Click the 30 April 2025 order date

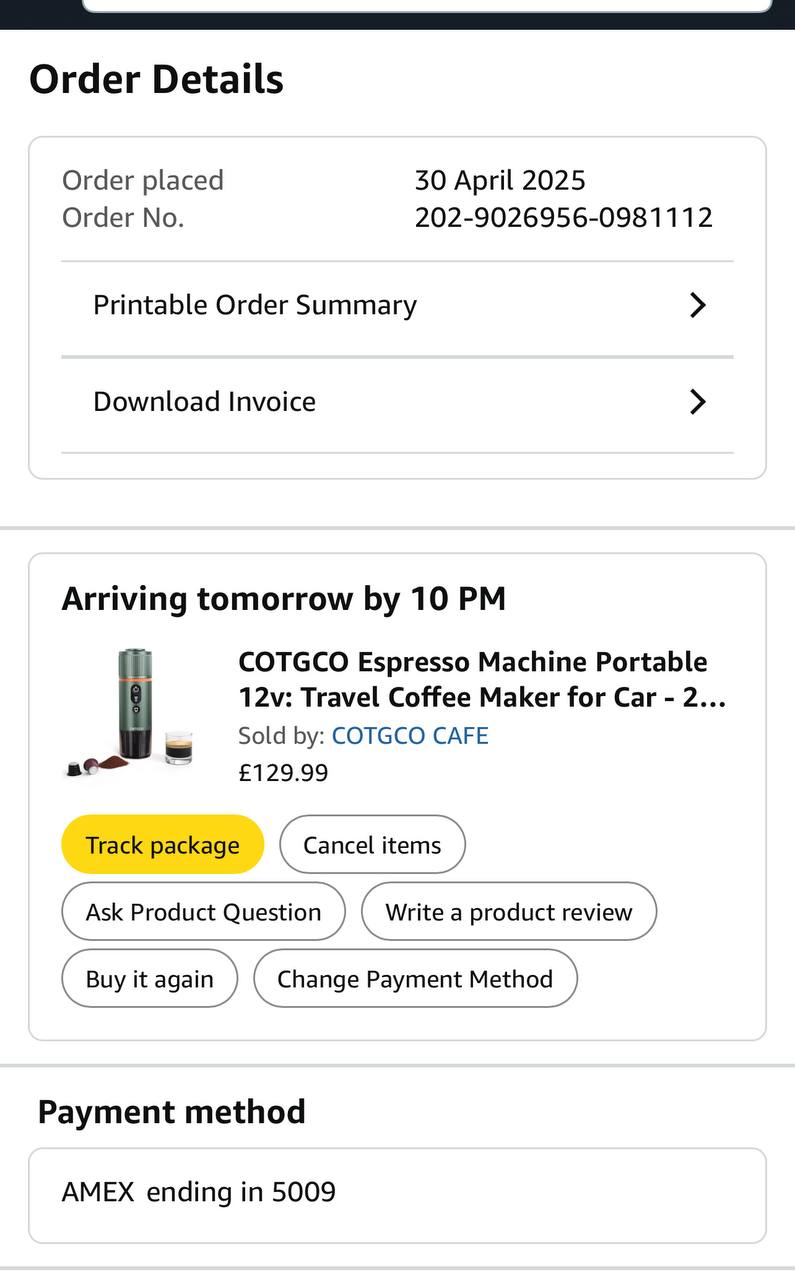pos(500,180)
